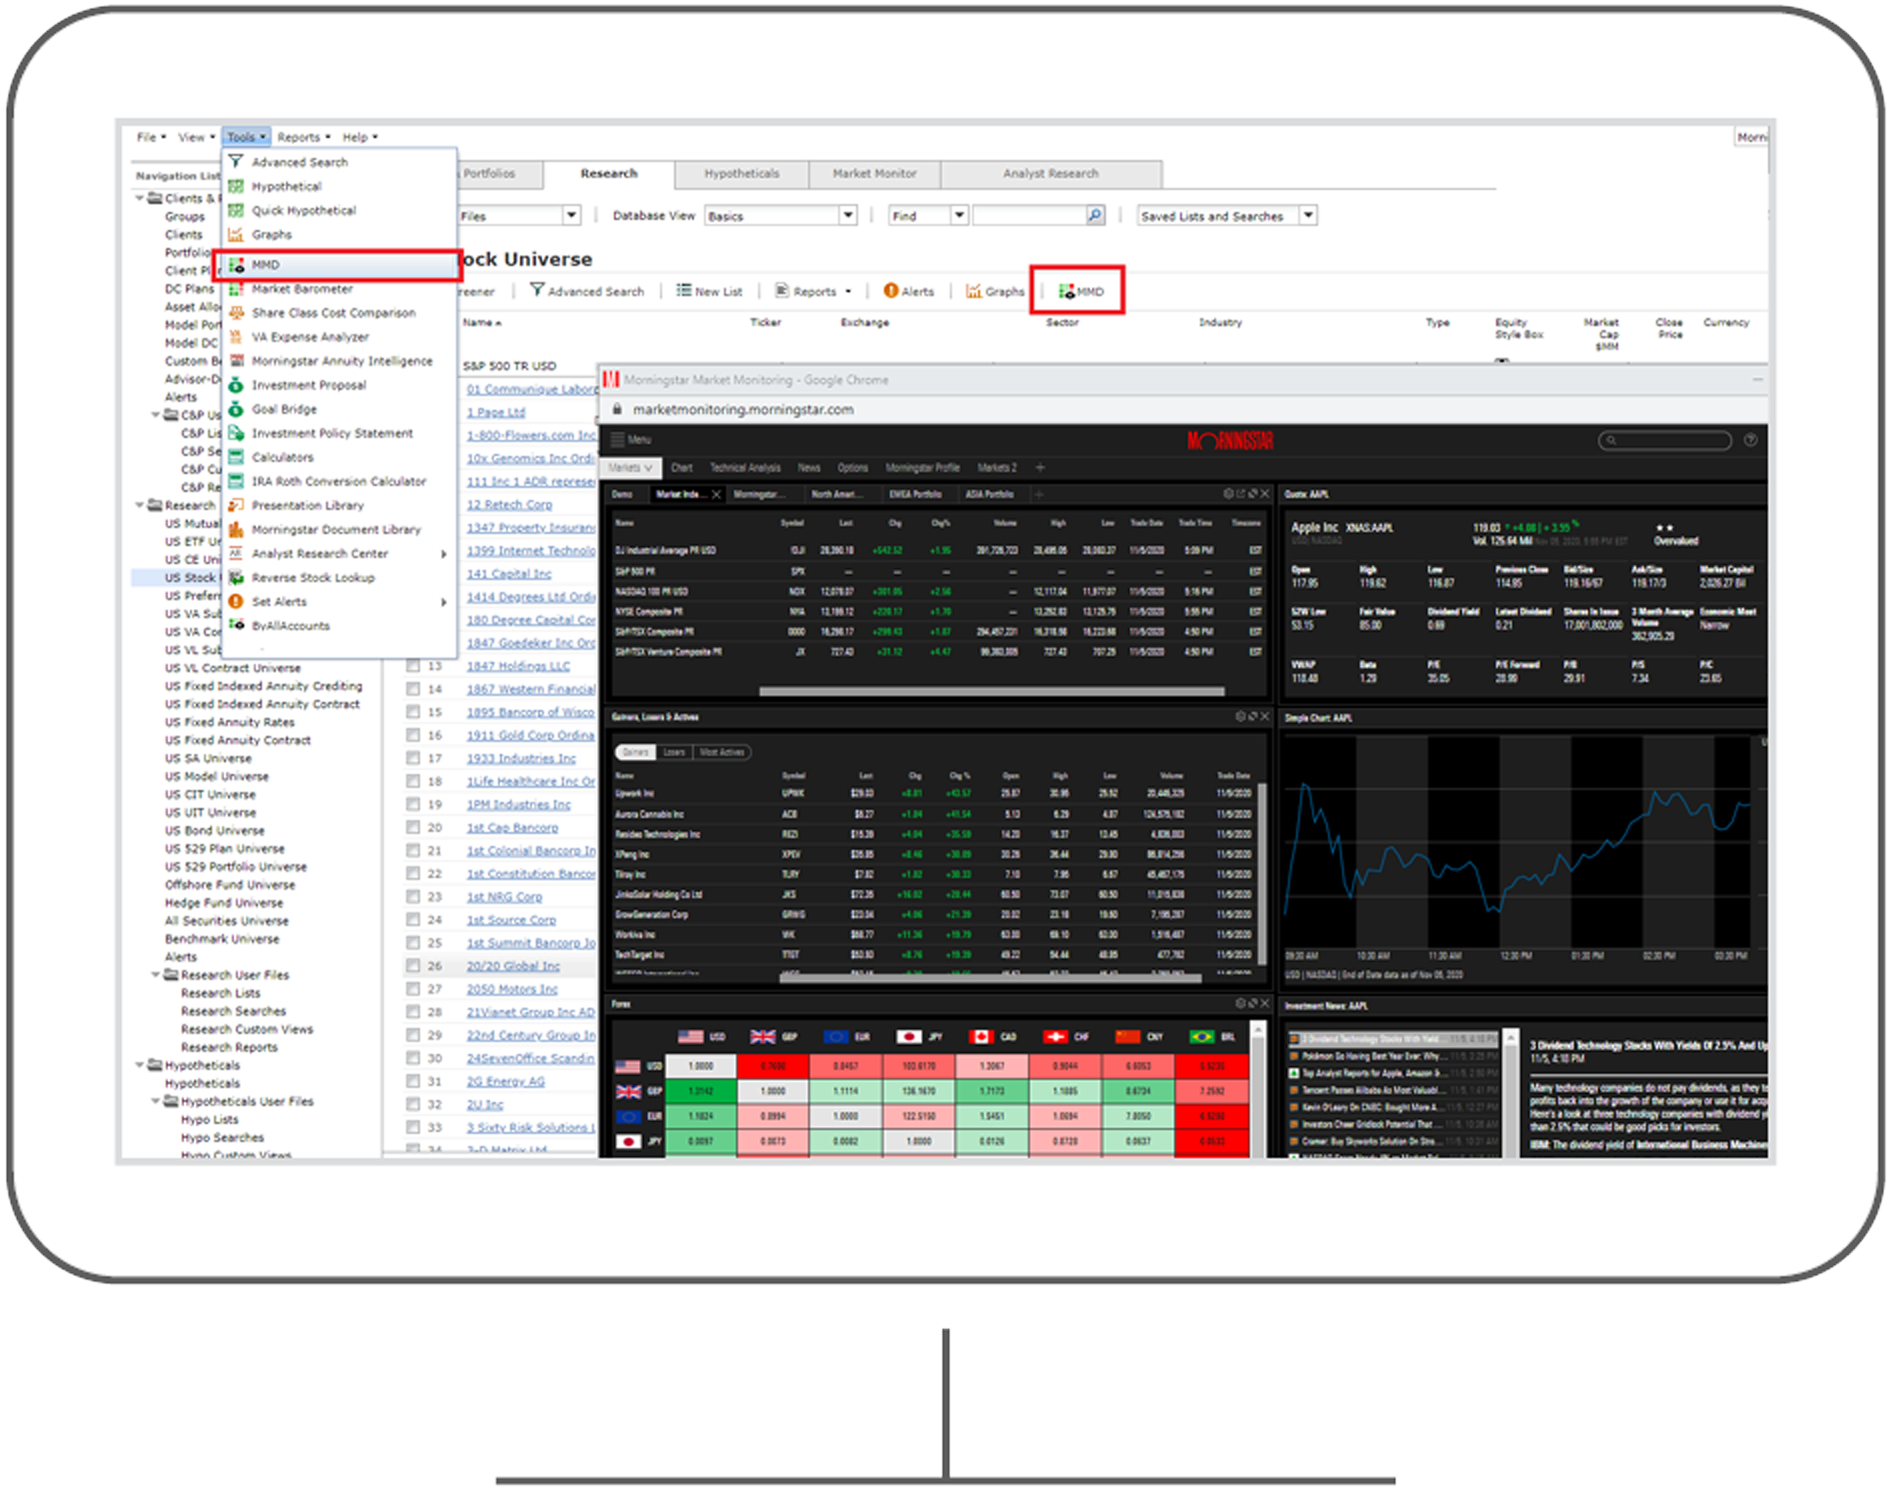1890x1494 pixels.
Task: Select Quick Hypothetical in Tools menu
Action: [x=303, y=210]
